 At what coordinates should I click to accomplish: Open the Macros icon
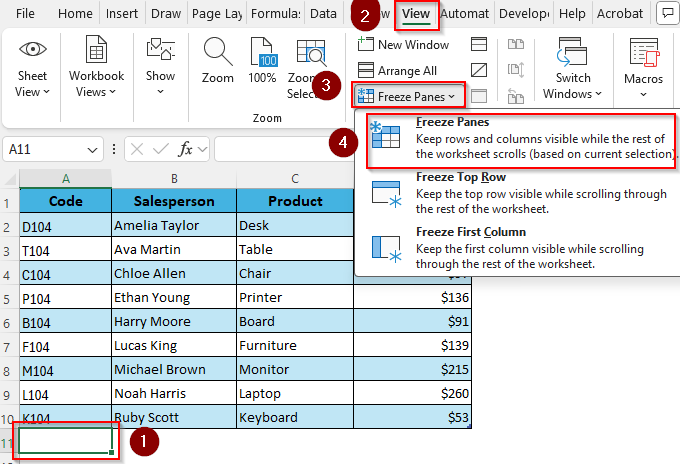(x=644, y=52)
